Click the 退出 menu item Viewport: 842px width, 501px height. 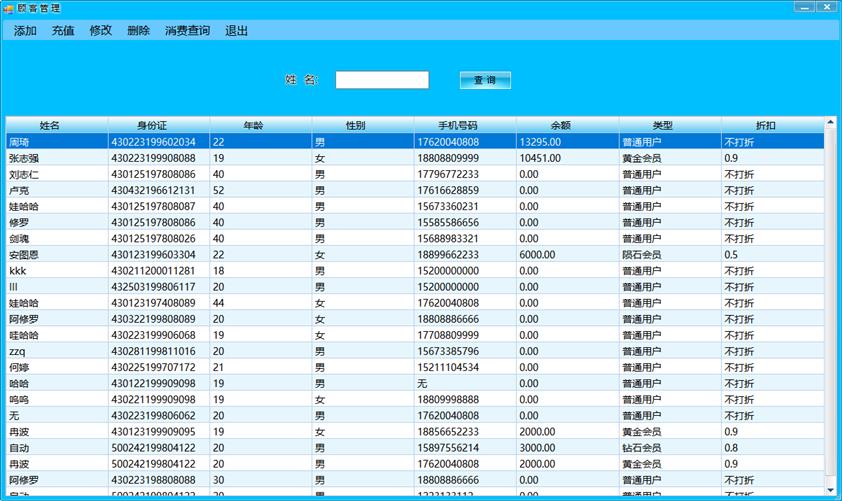[237, 31]
